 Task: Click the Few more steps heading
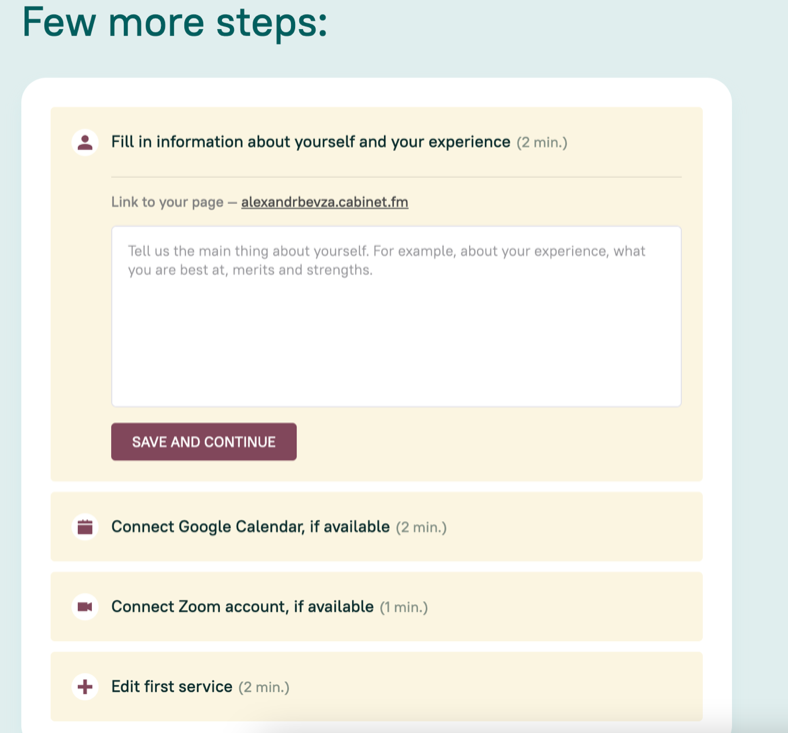[175, 23]
